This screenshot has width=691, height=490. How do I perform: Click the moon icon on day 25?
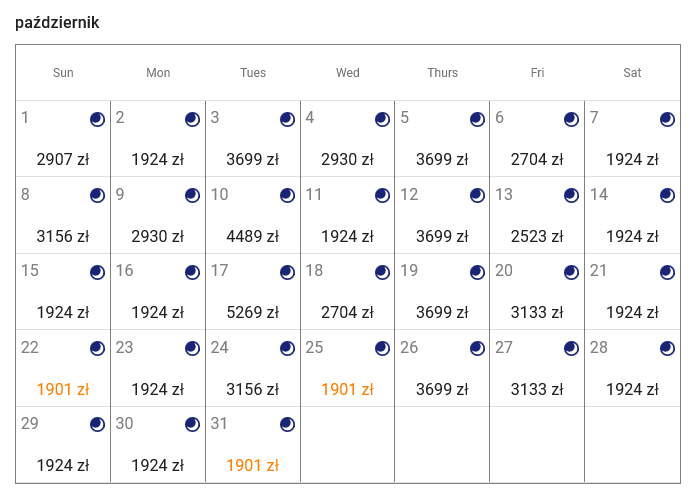tap(382, 349)
